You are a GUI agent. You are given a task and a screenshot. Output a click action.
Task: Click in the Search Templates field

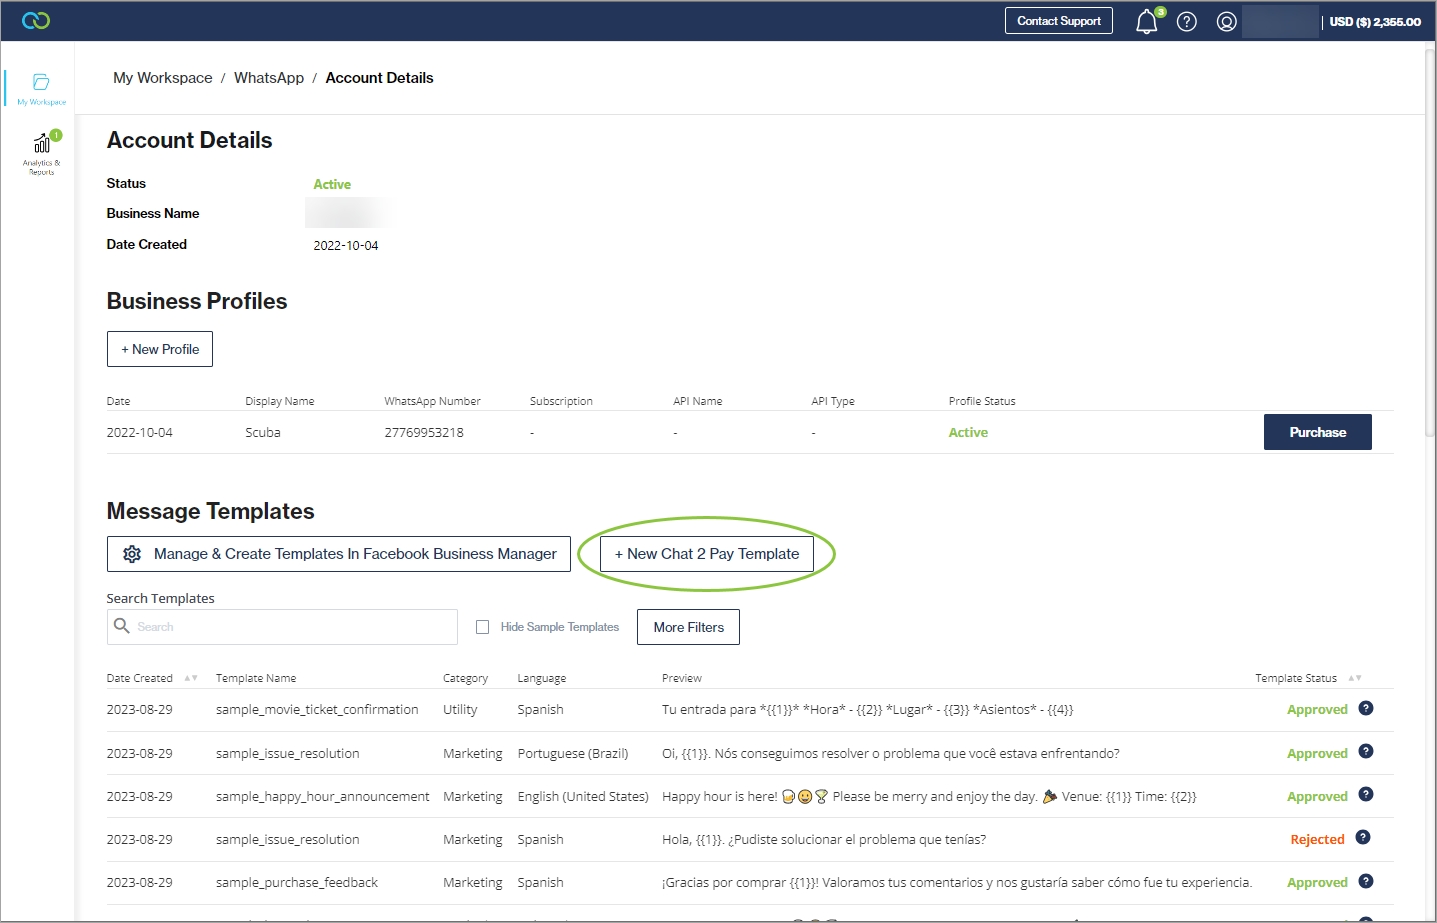[x=290, y=627]
